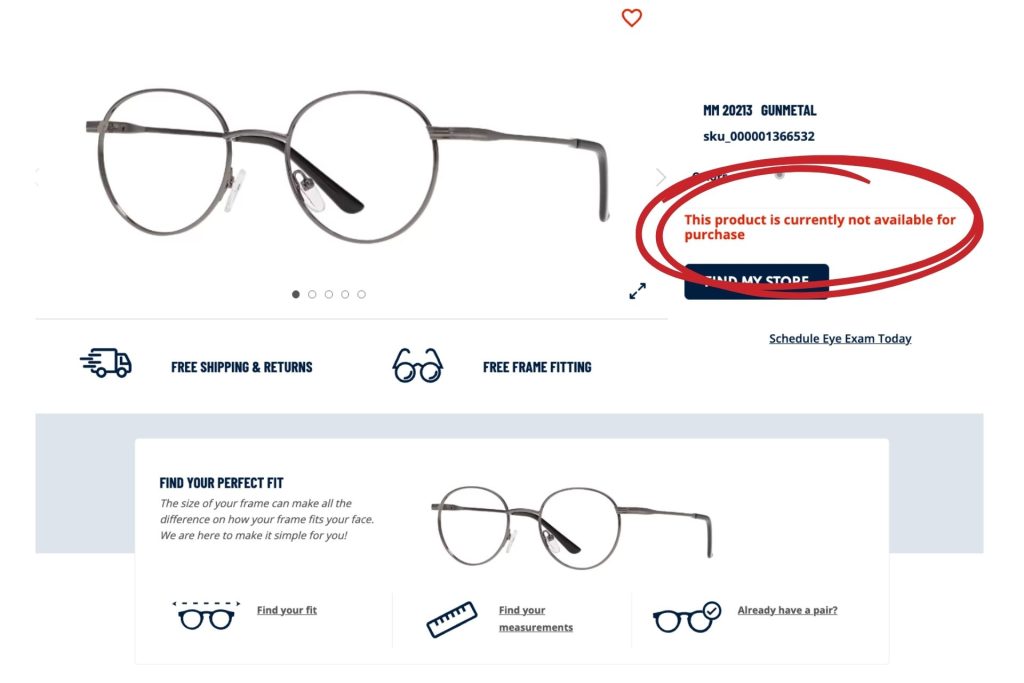
Task: Select the first carousel dot
Action: 296,294
